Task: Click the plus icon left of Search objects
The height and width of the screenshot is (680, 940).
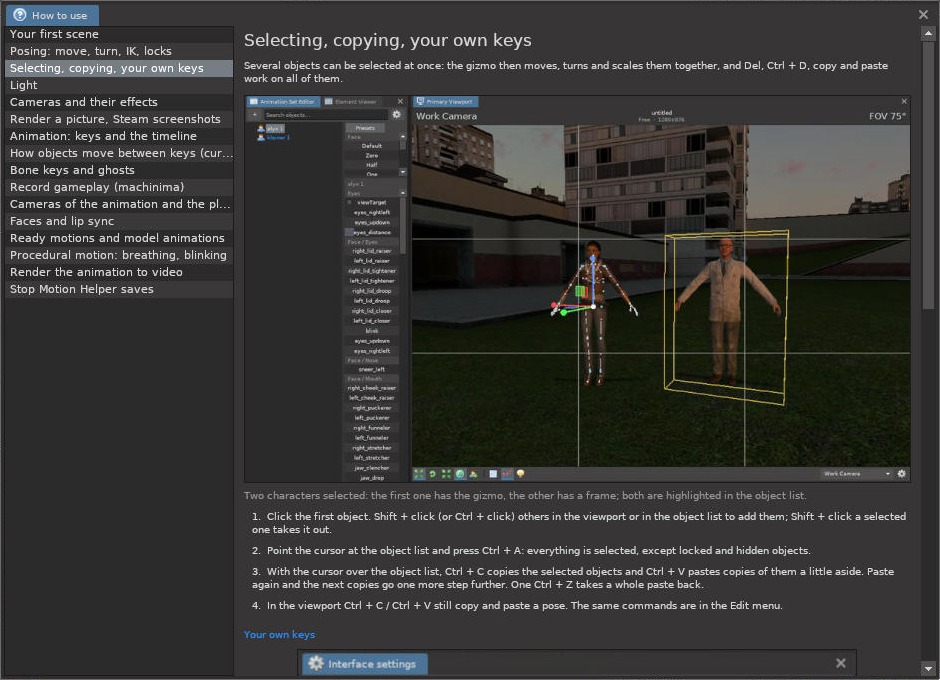Action: pos(254,115)
